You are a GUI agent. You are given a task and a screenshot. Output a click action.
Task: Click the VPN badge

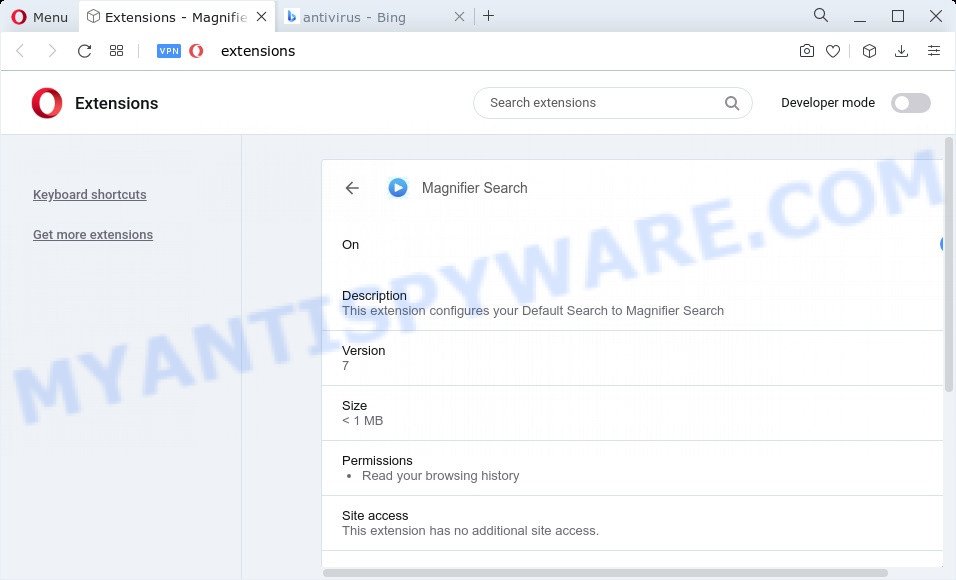[169, 51]
